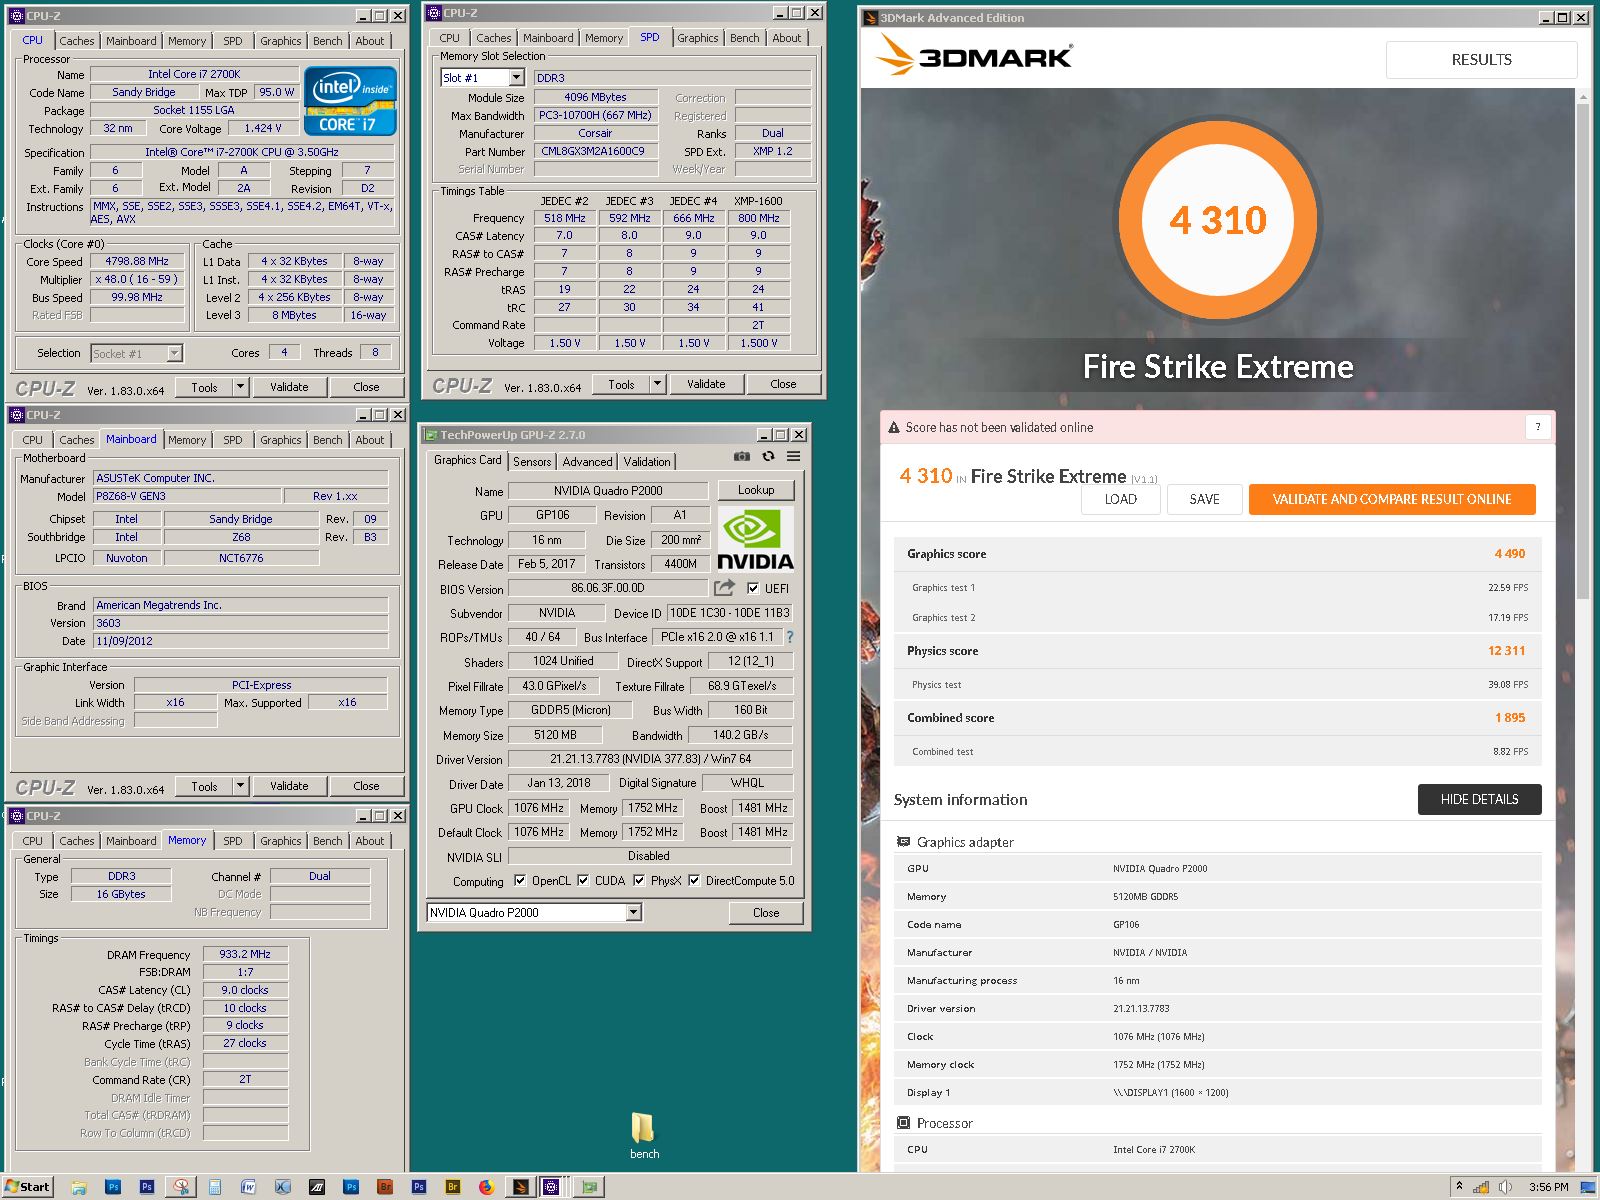Switch to CPU-Z via its purple taskbar icon
Image resolution: width=1600 pixels, height=1200 pixels.
click(x=551, y=1187)
